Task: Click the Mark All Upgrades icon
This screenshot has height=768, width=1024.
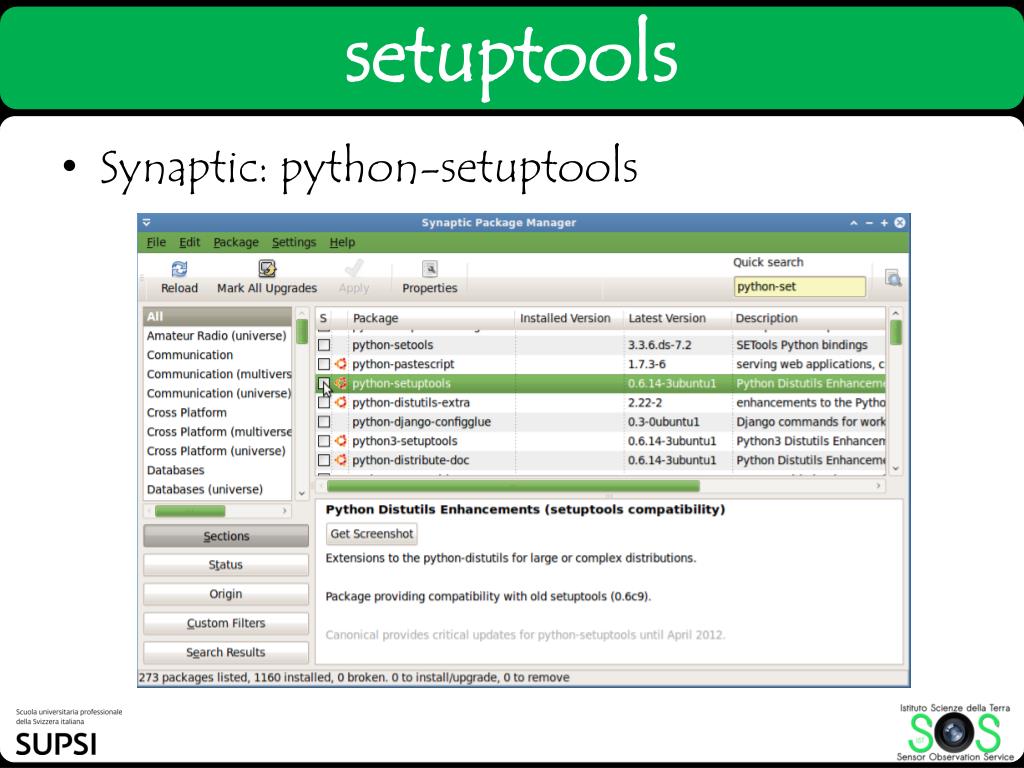Action: tap(267, 268)
